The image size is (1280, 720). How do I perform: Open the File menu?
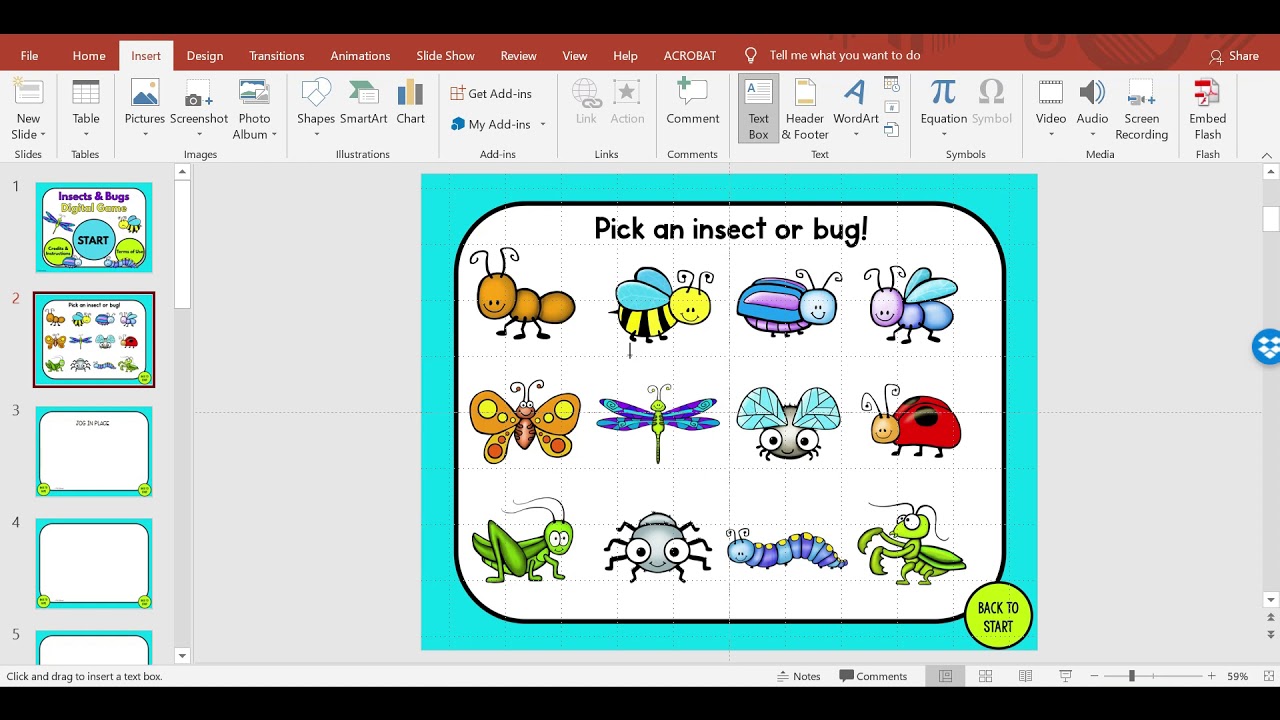[29, 56]
